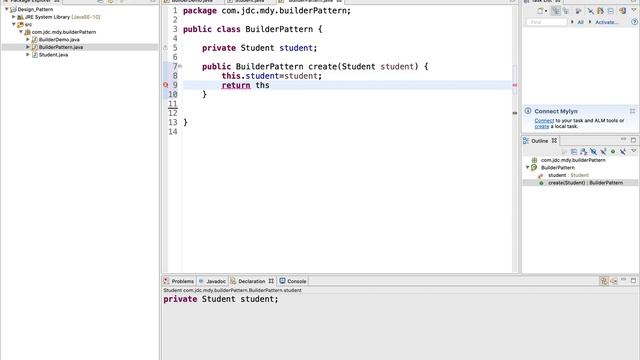Open the arrow dropdown beside All
Screen dimensions: 640x360
tap(572, 22)
